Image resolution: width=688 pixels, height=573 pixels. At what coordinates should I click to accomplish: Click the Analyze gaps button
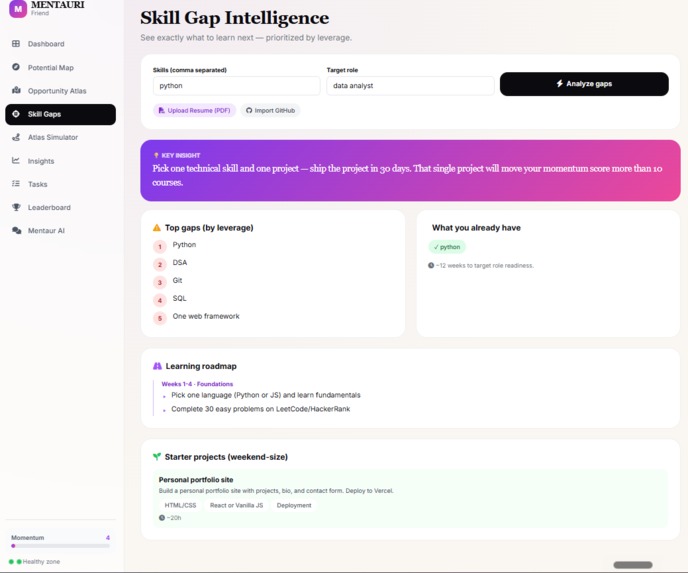point(584,84)
